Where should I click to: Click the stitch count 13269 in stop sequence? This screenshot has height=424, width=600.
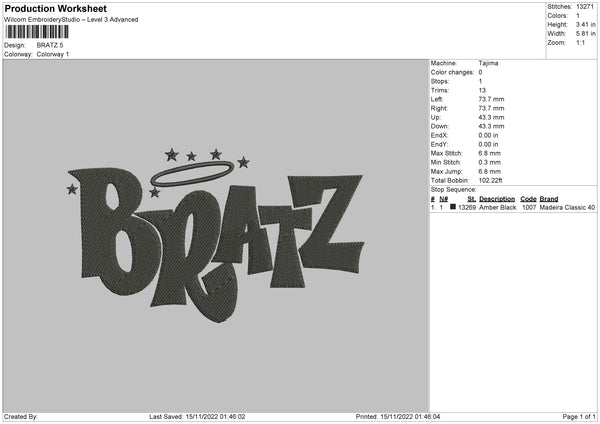467,207
